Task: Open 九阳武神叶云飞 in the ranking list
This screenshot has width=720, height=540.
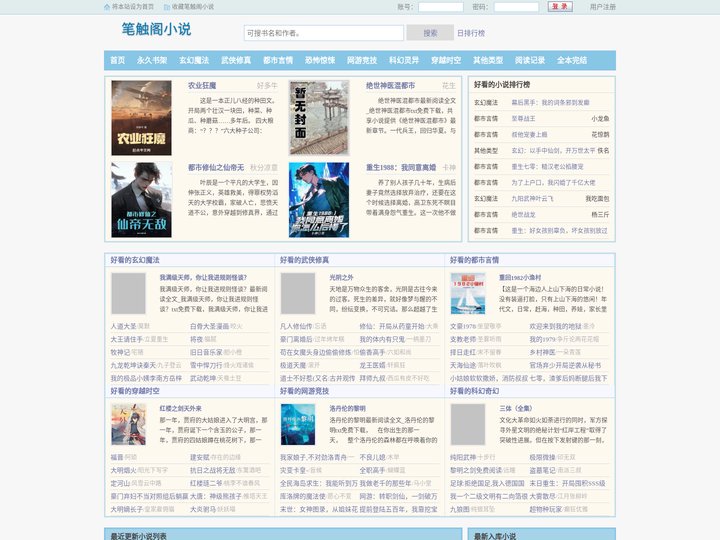Action: 533,198
